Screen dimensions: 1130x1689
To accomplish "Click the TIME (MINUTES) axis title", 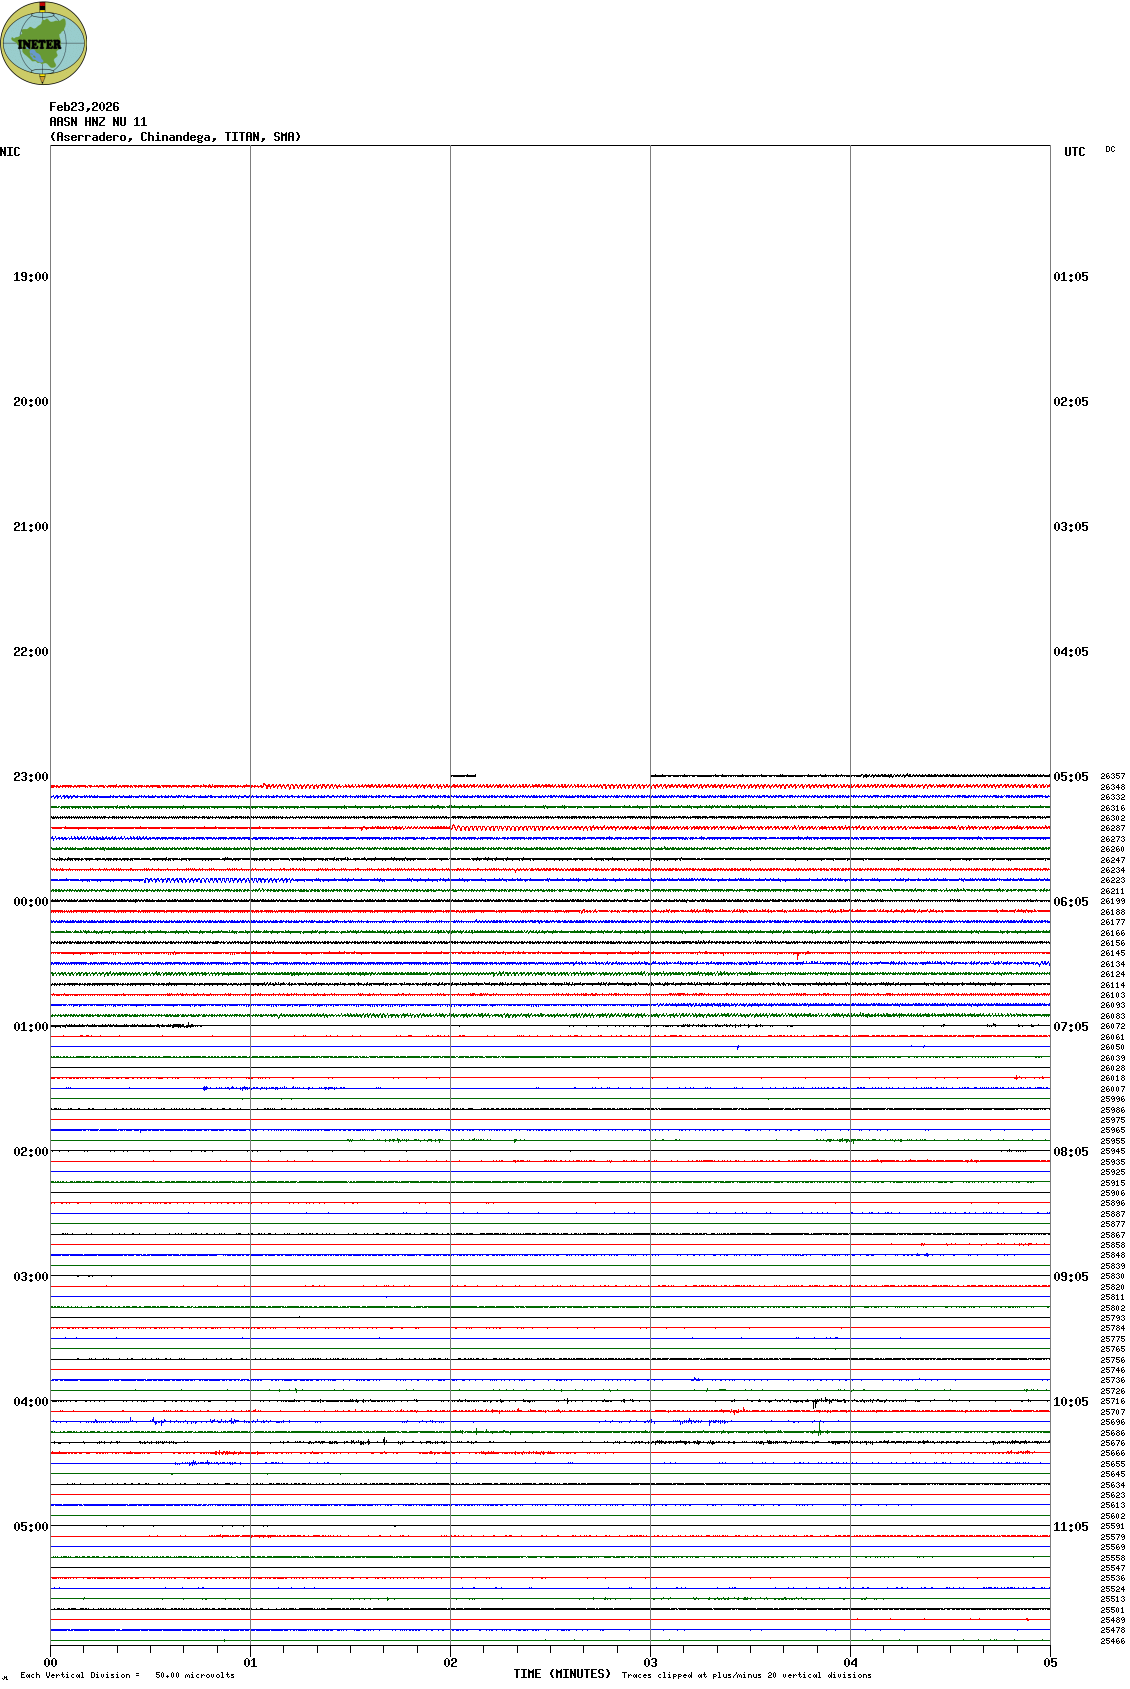I will click(562, 1674).
